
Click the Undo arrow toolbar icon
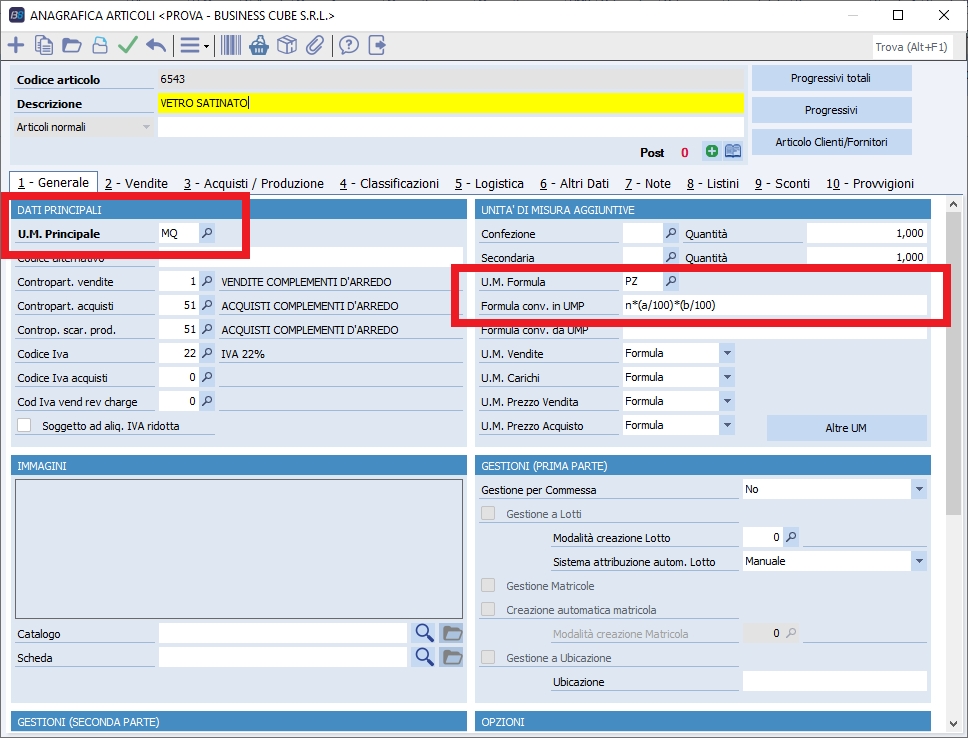tap(156, 45)
